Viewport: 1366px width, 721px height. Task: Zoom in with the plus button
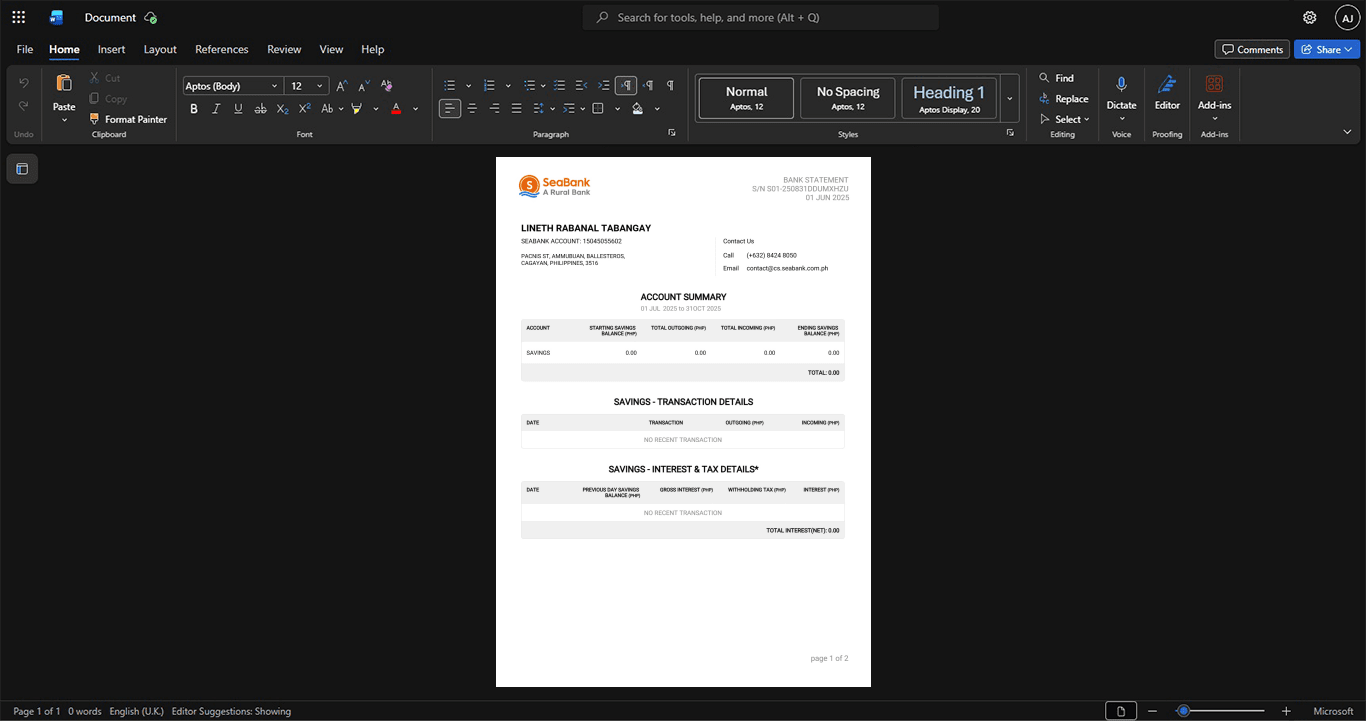click(1286, 711)
